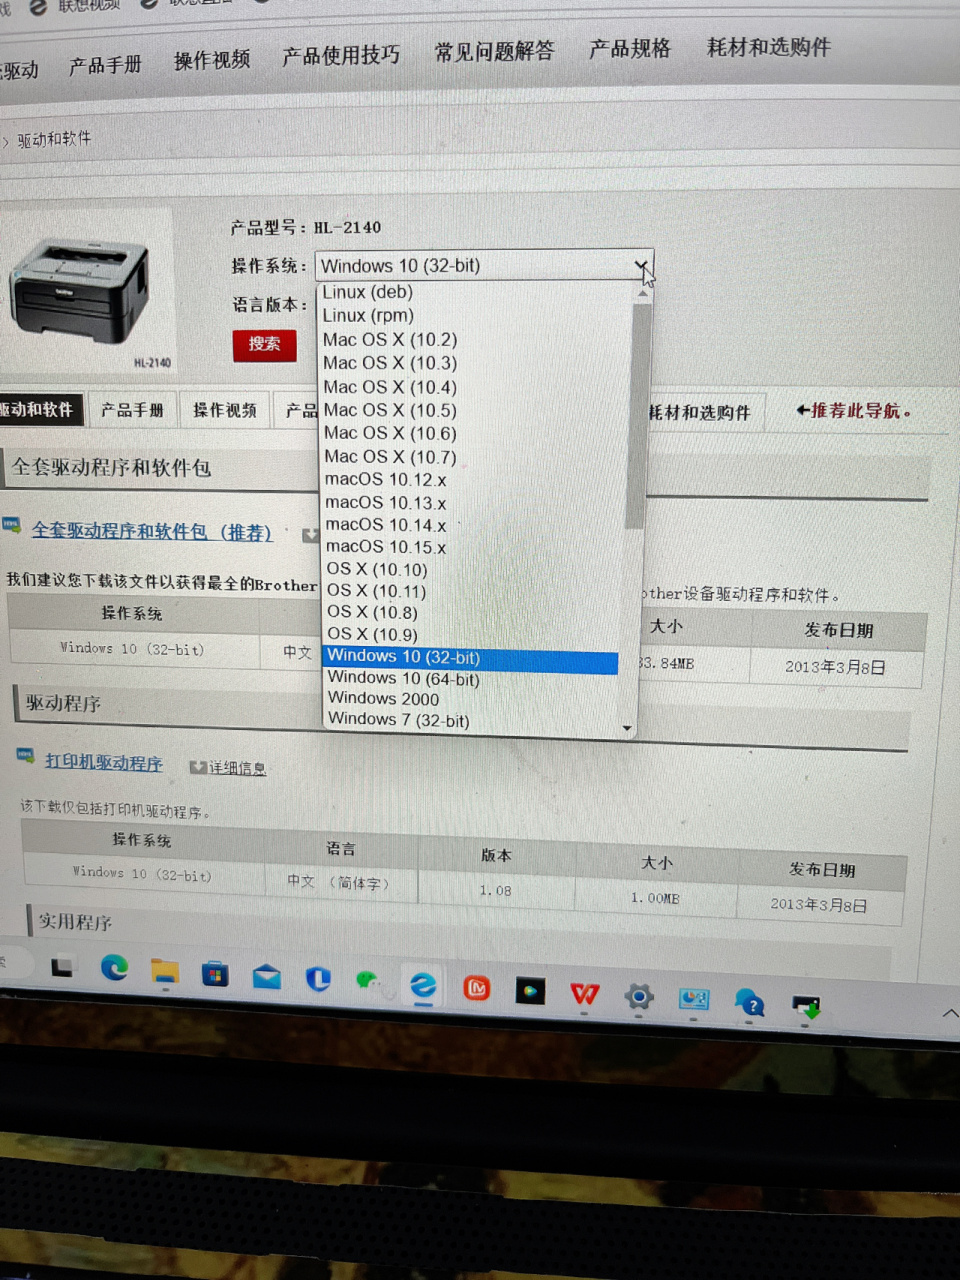Click the 搜索 button

(x=264, y=345)
